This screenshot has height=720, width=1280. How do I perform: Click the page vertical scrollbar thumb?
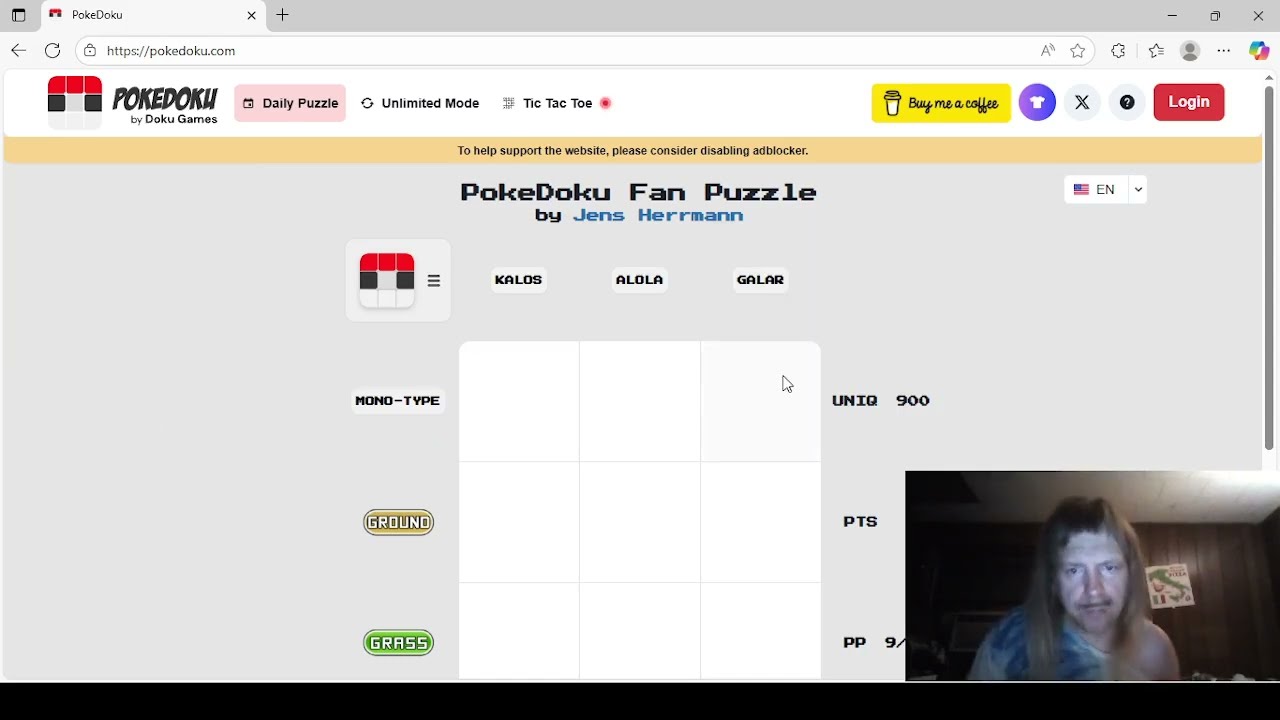[1270, 267]
